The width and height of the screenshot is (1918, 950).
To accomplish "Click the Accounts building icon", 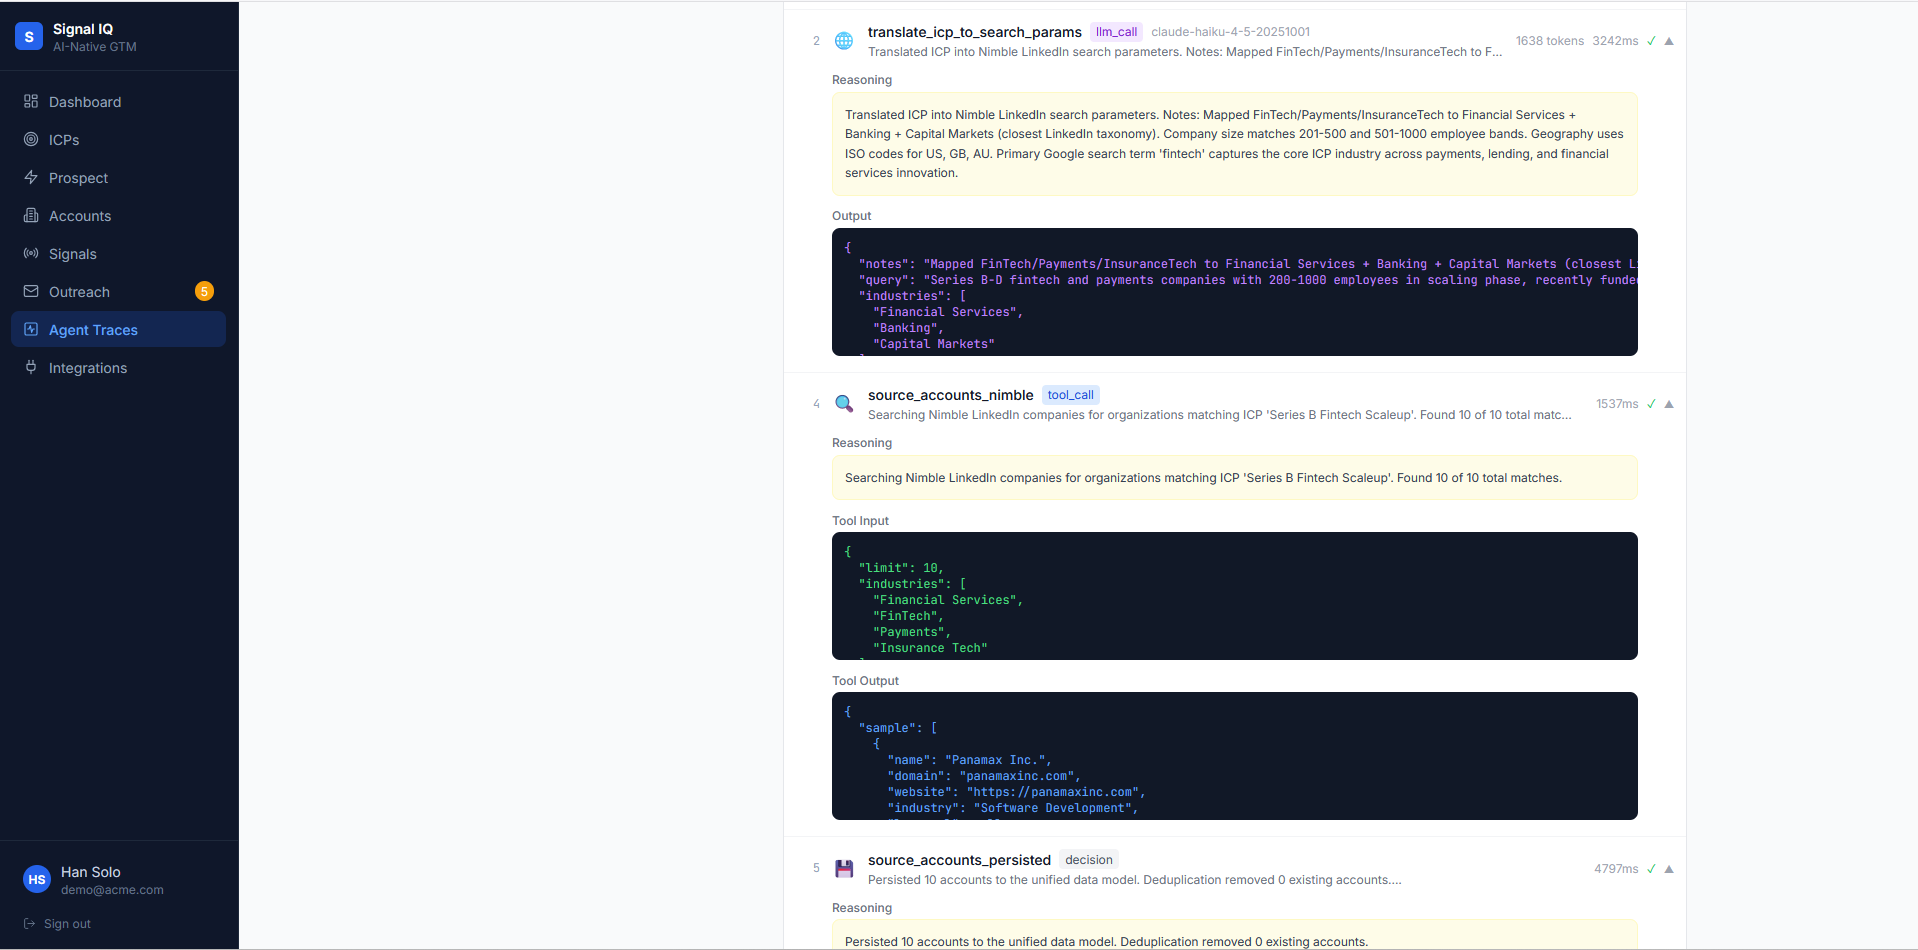I will (x=31, y=215).
